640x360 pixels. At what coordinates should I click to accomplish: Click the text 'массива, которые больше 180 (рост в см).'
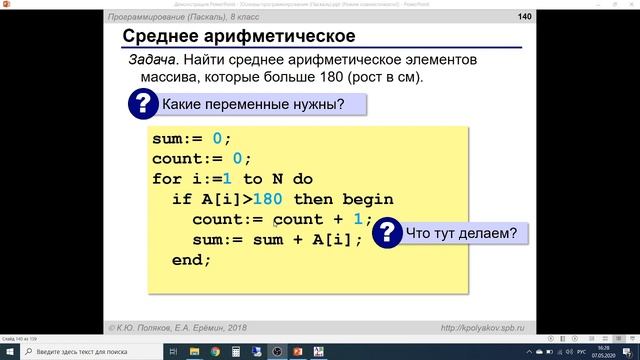tap(282, 77)
